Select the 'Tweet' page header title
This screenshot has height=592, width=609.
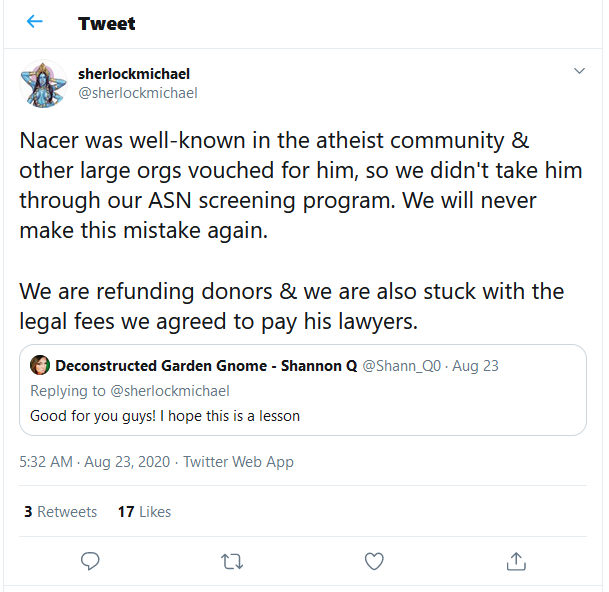[x=106, y=24]
